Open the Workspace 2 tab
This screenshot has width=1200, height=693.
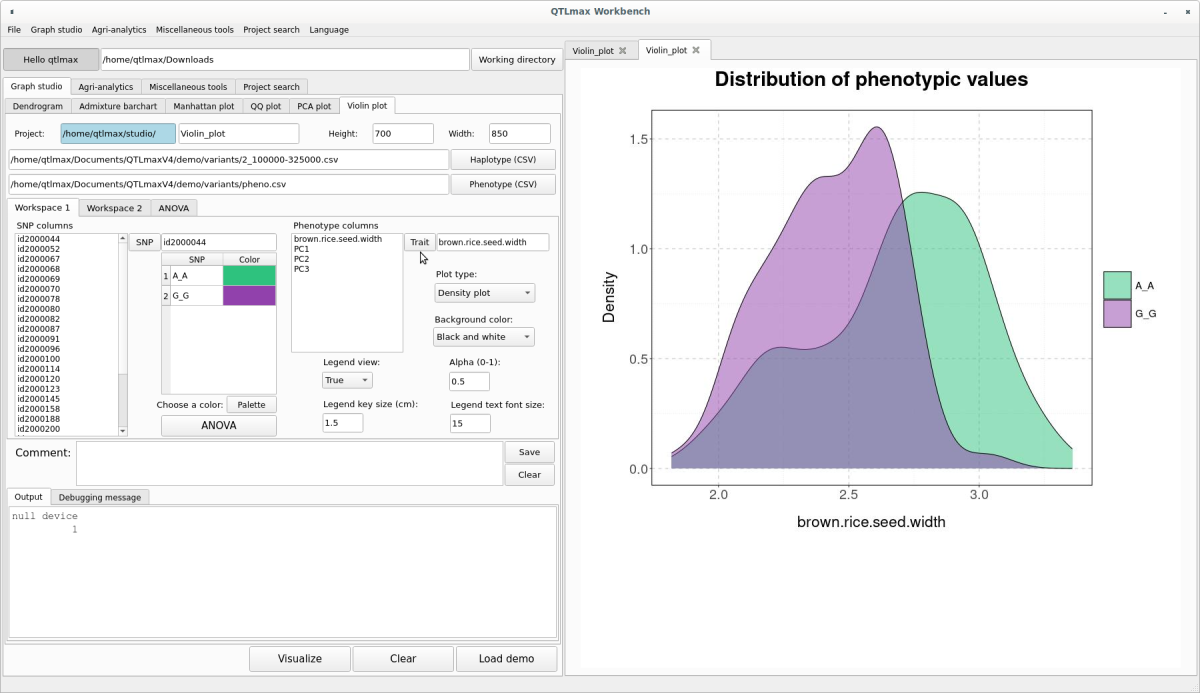(x=114, y=208)
